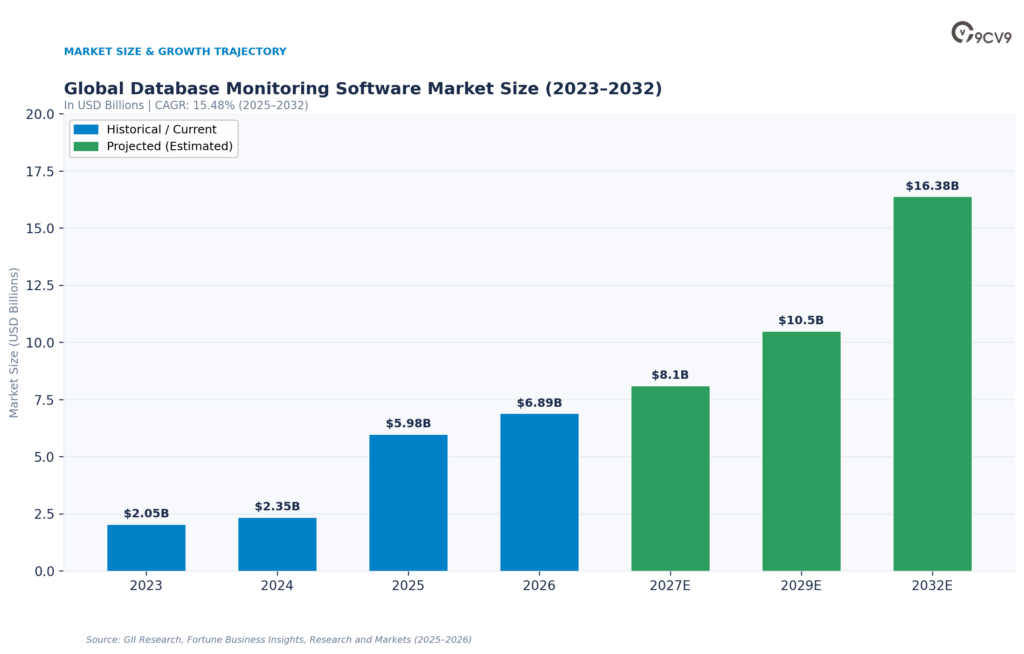This screenshot has width=1024, height=654.
Task: Select the 2023 bar labeled $2.05B
Action: (x=146, y=548)
